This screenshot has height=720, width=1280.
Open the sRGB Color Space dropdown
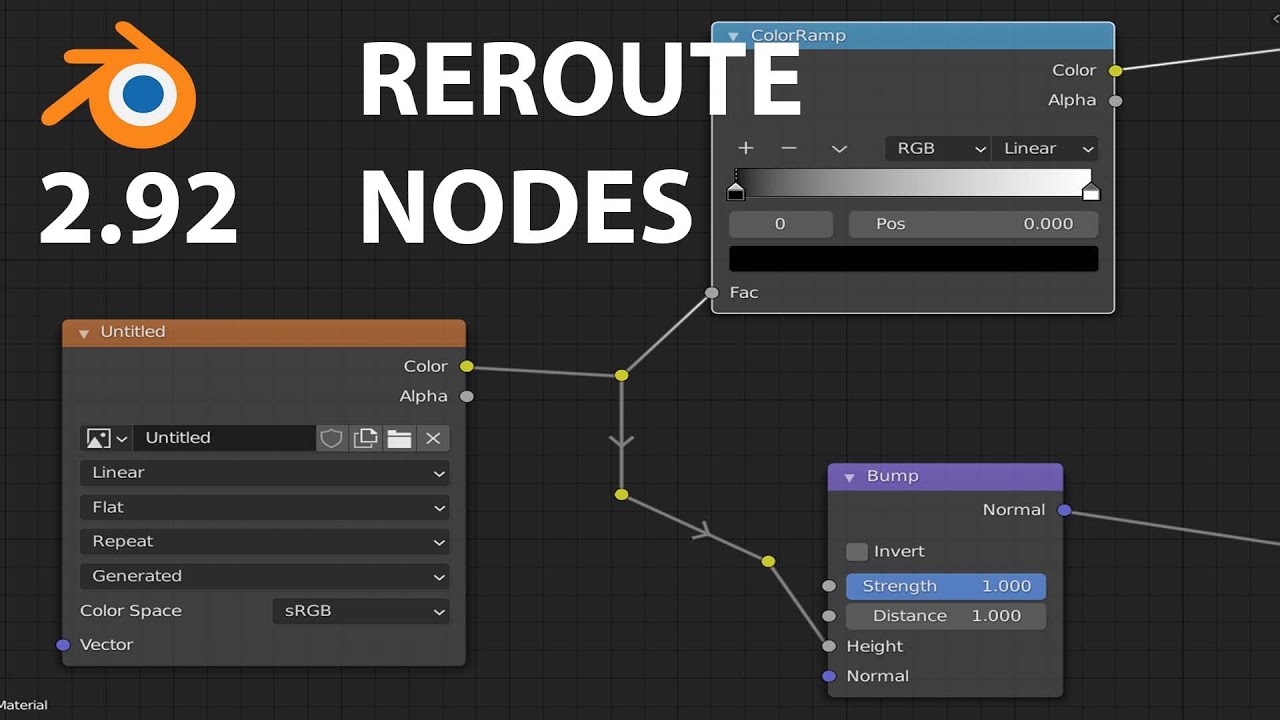point(360,610)
